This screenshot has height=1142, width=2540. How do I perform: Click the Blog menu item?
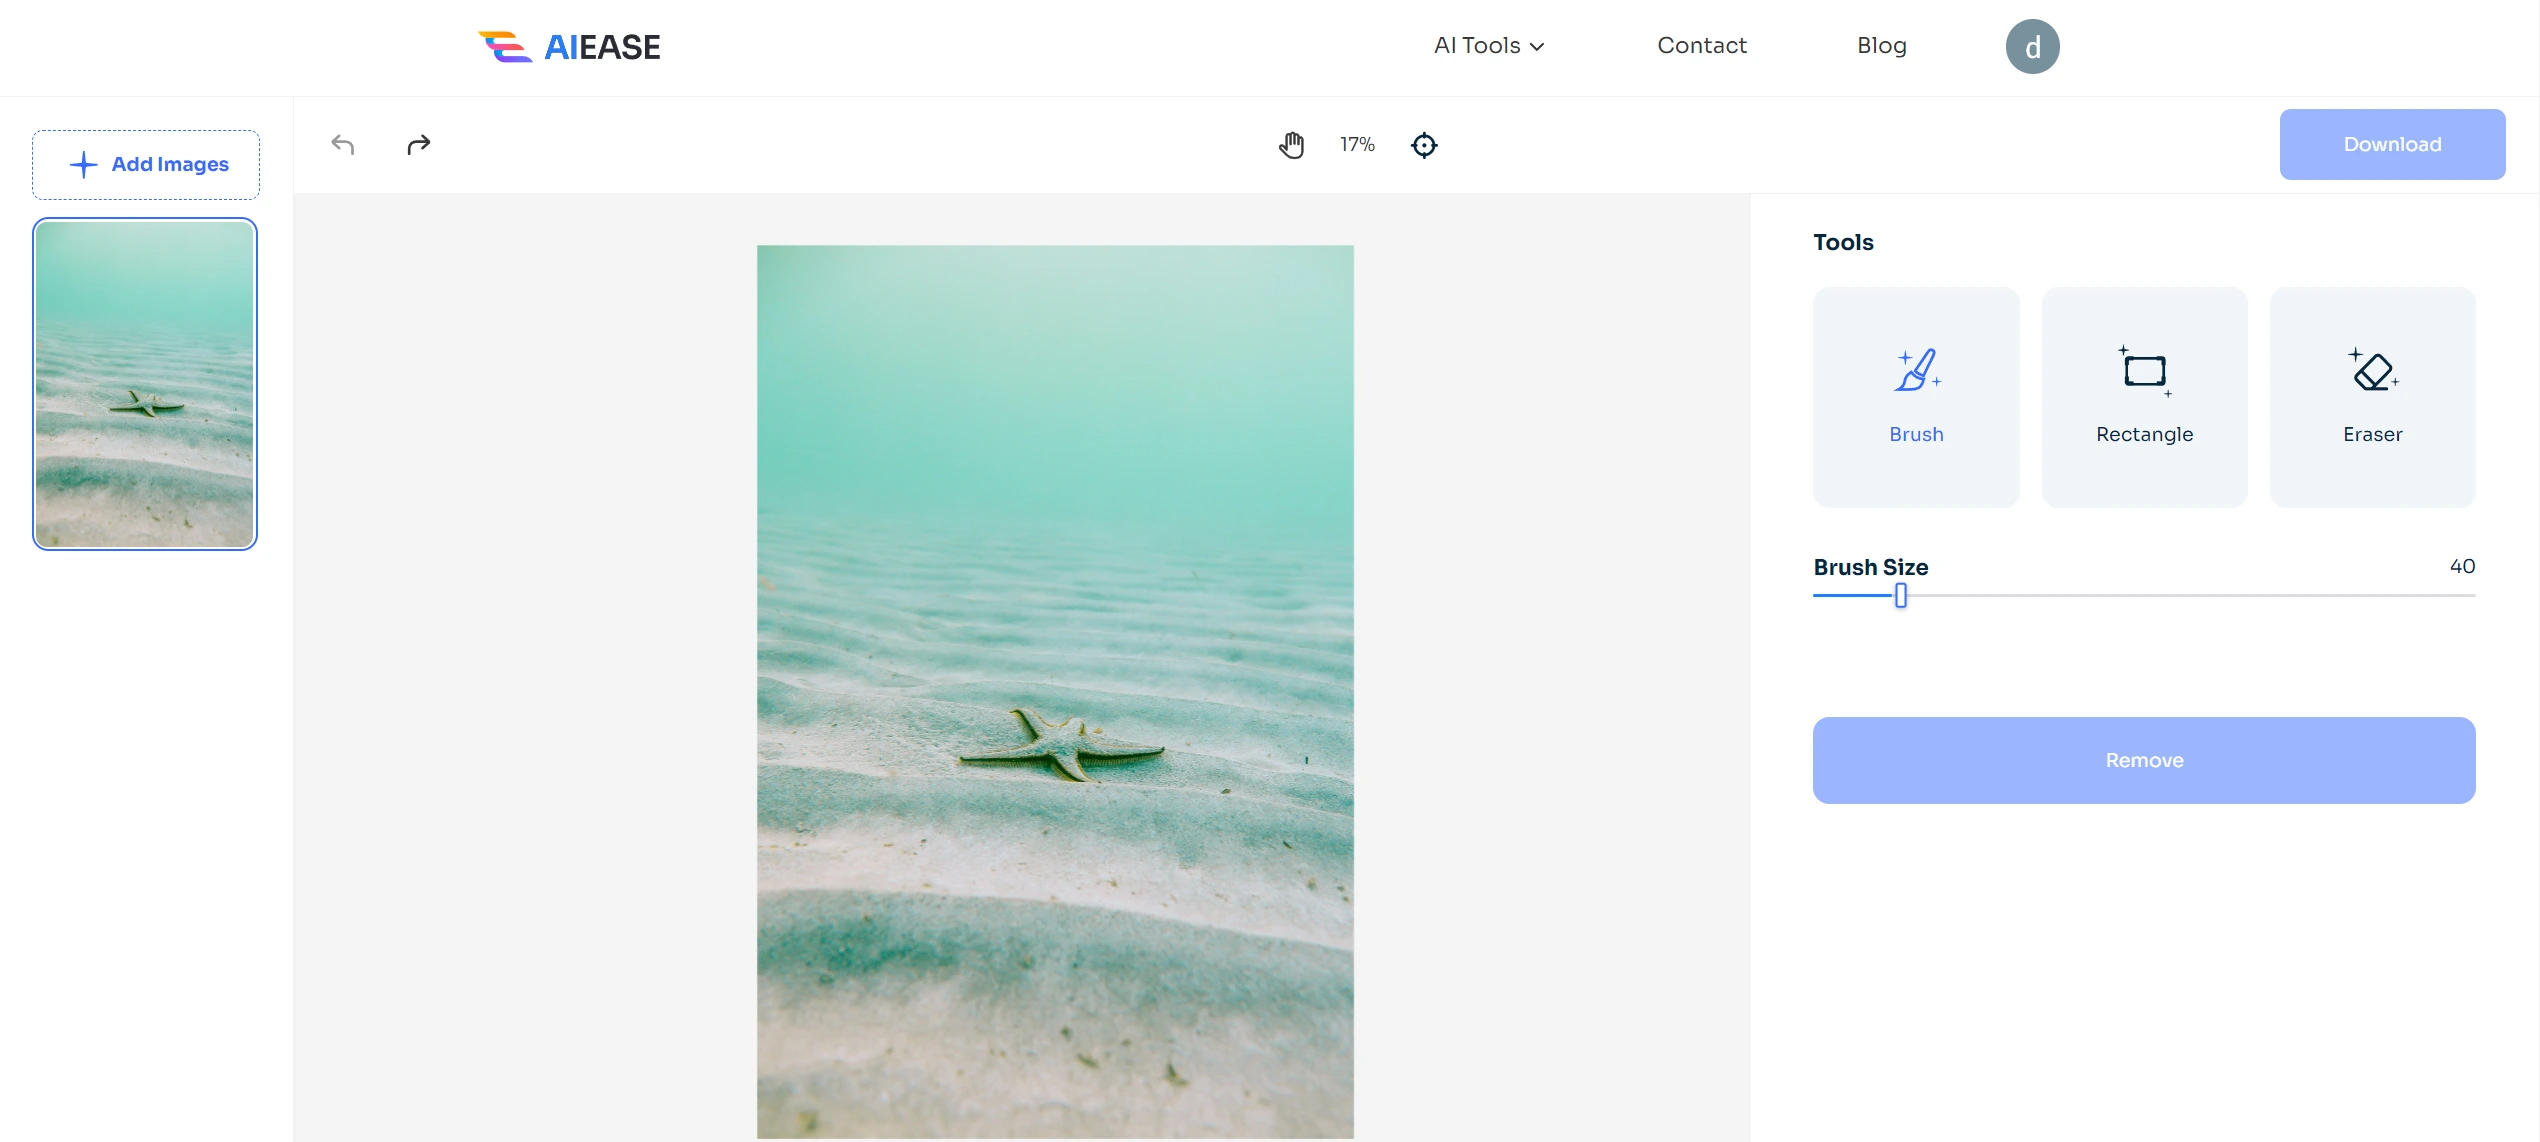[1882, 44]
